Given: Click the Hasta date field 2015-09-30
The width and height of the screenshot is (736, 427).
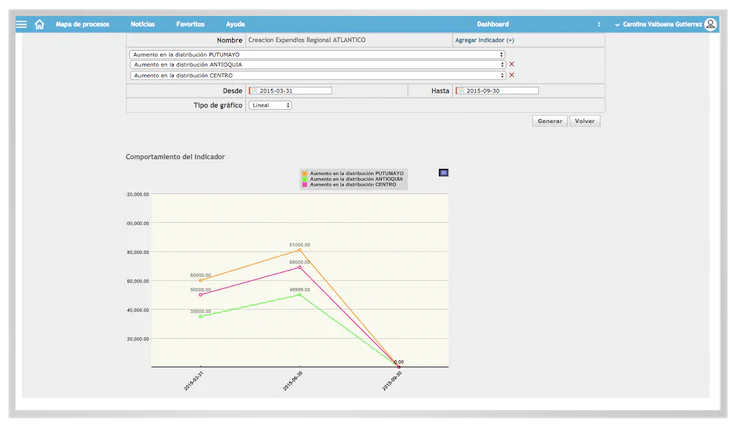Looking at the screenshot, I should click(x=497, y=91).
